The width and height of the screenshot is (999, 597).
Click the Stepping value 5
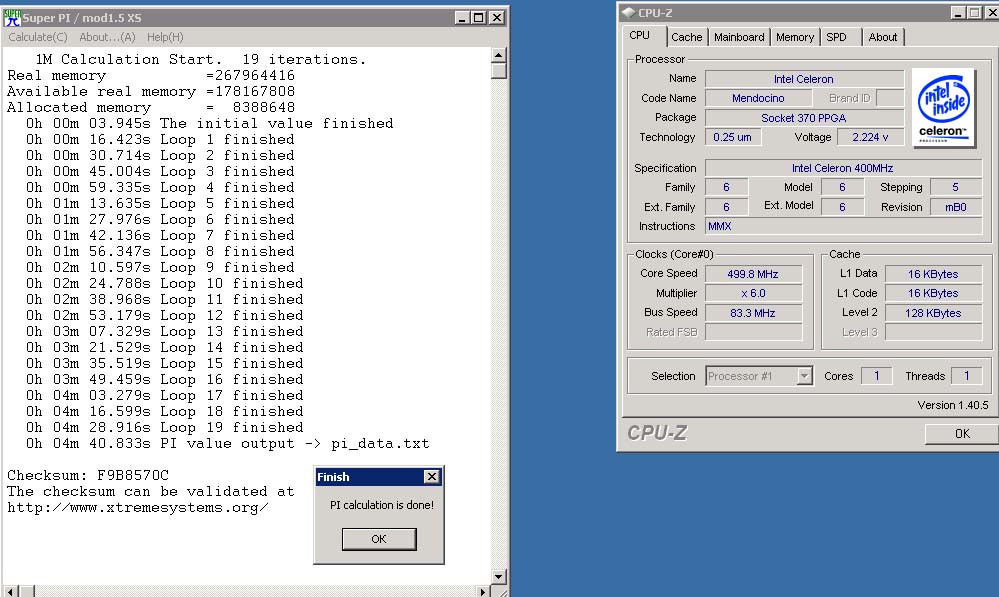[x=956, y=187]
